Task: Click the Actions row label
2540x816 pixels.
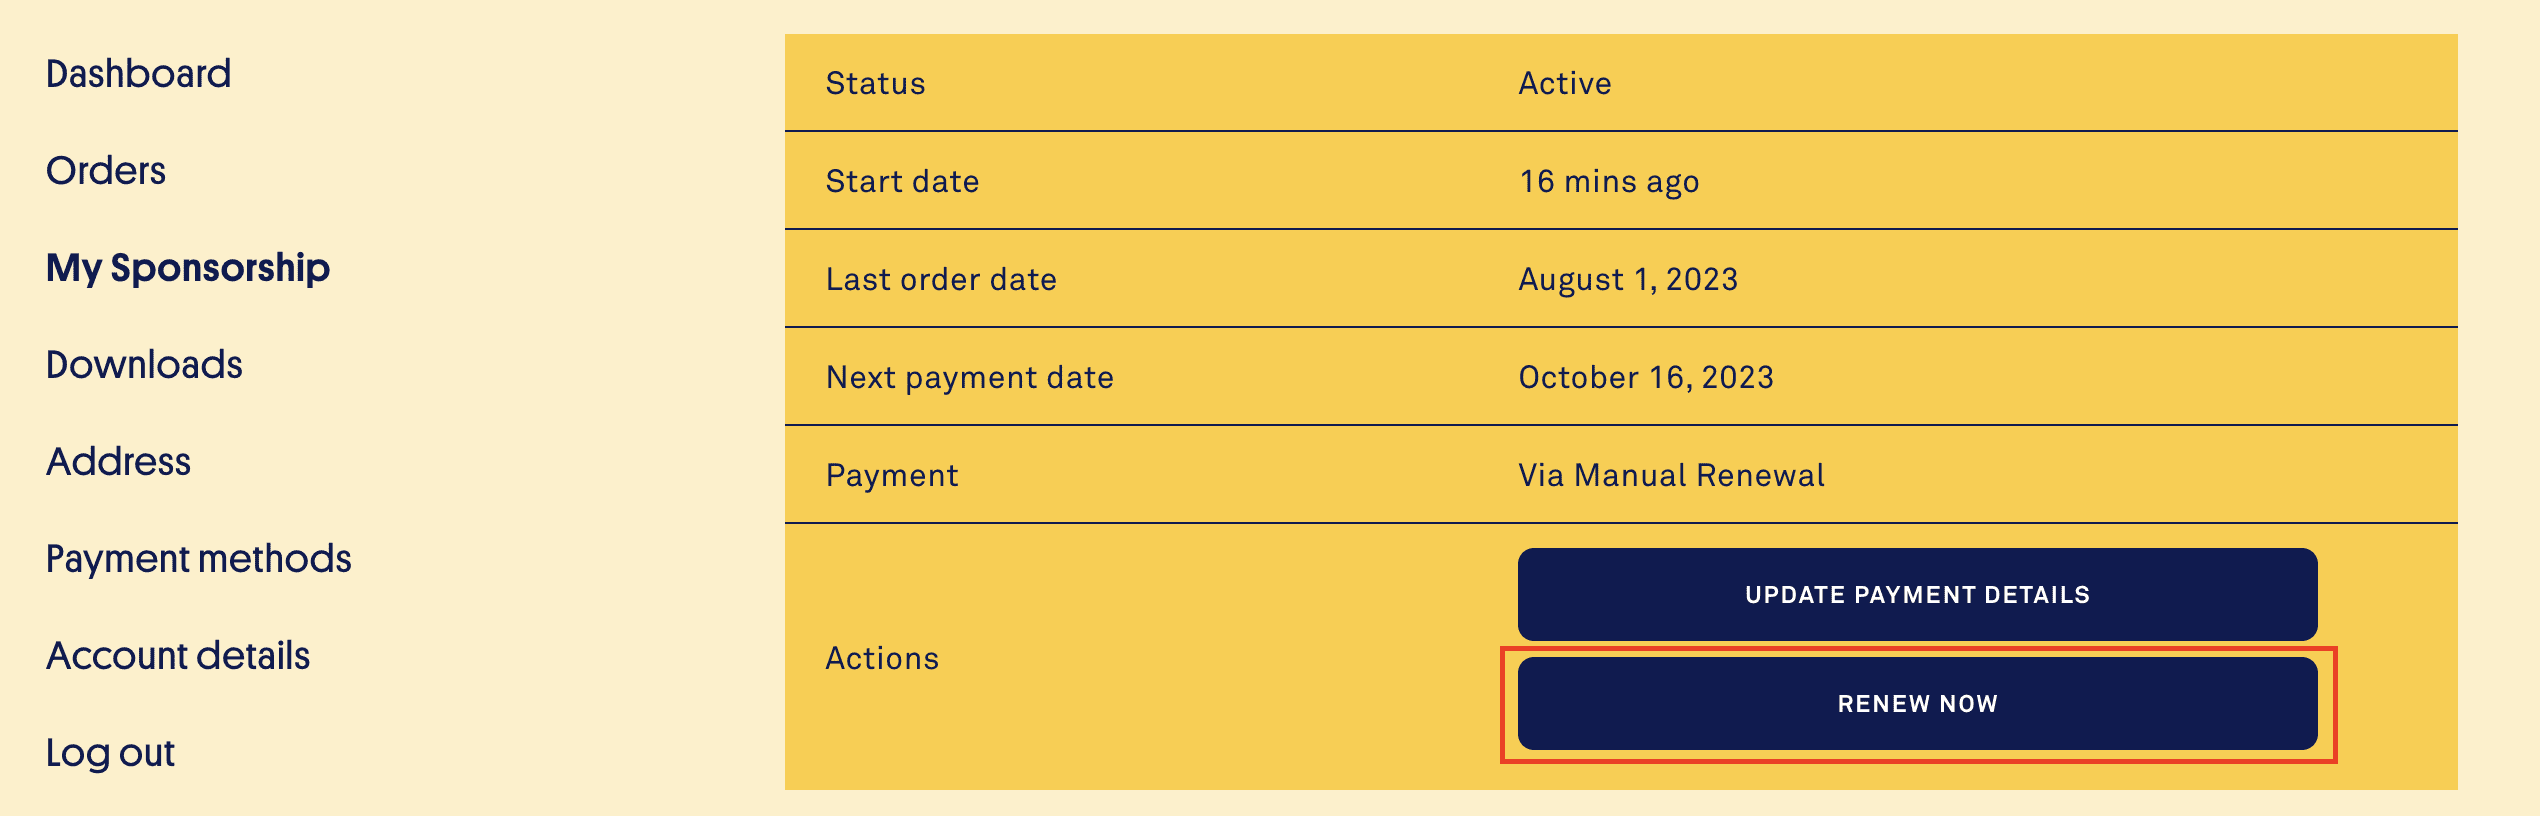Action: point(882,658)
